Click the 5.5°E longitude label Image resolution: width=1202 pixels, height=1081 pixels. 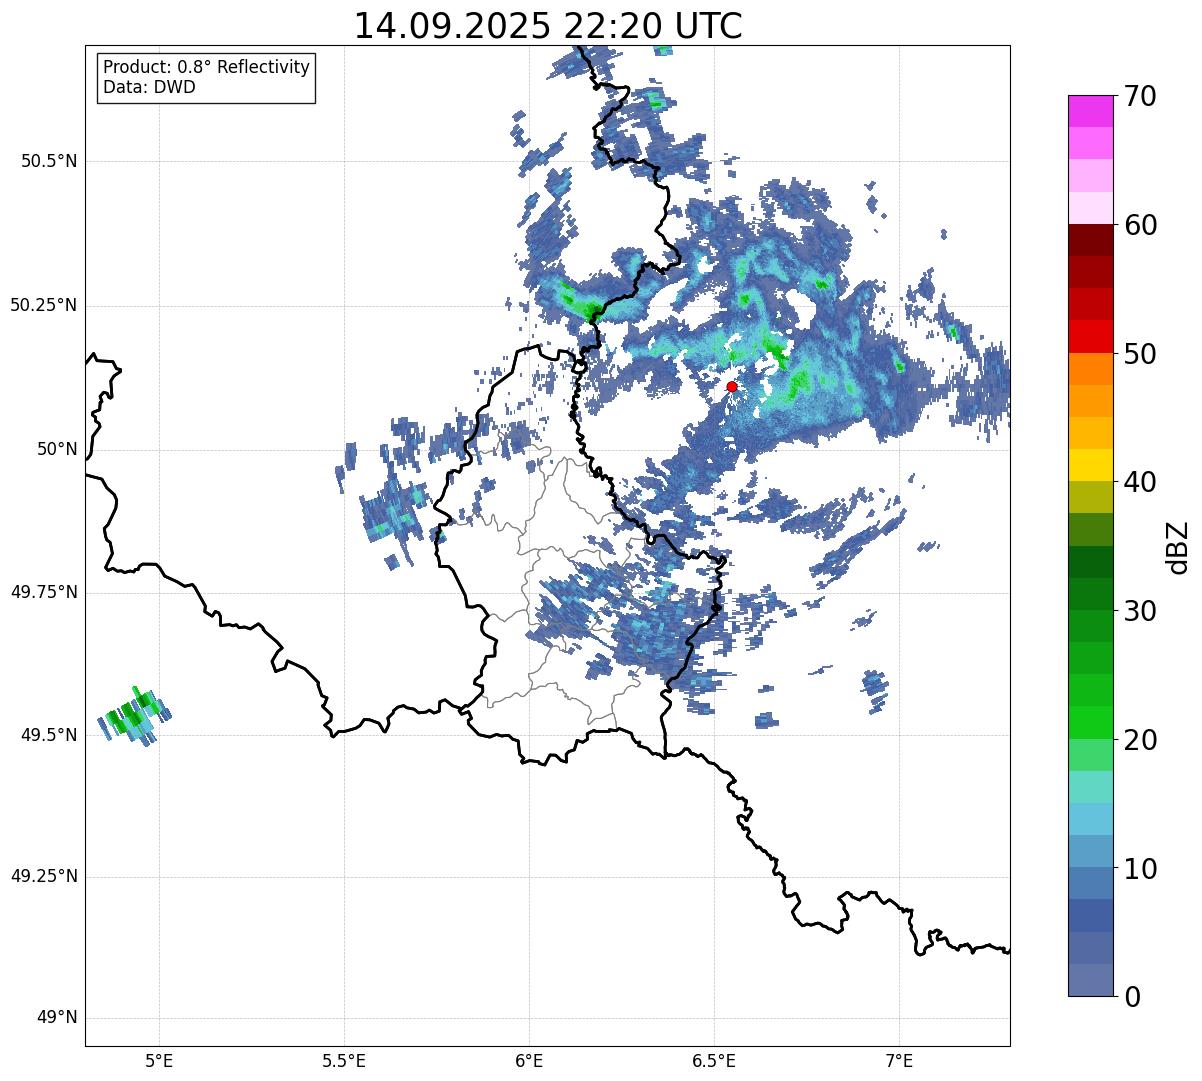coord(344,1060)
